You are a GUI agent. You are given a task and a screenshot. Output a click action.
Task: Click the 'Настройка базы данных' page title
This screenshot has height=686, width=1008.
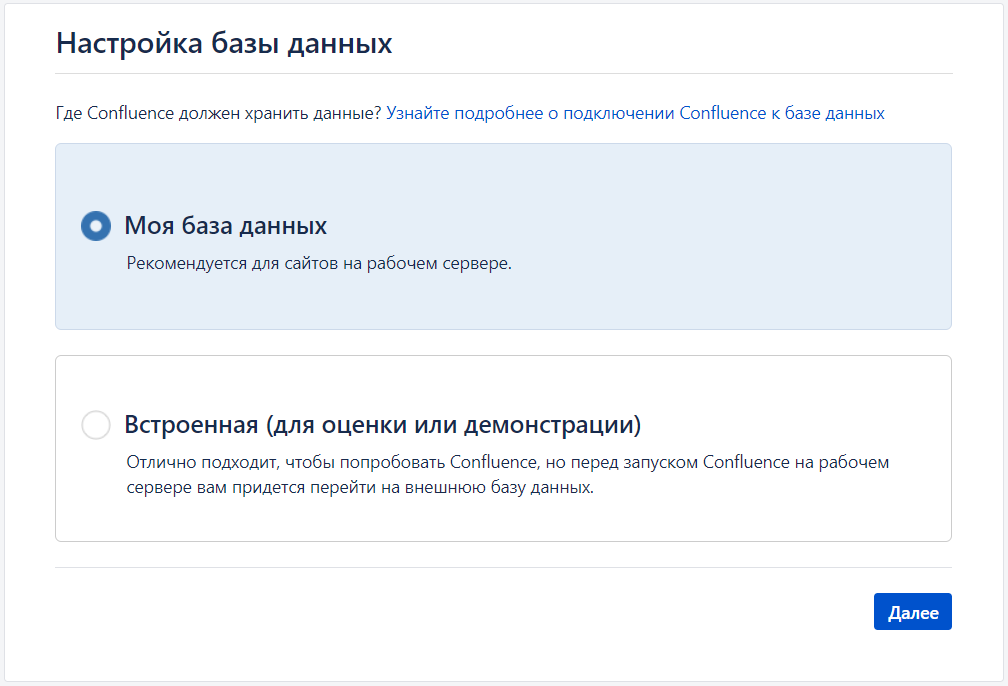point(224,43)
